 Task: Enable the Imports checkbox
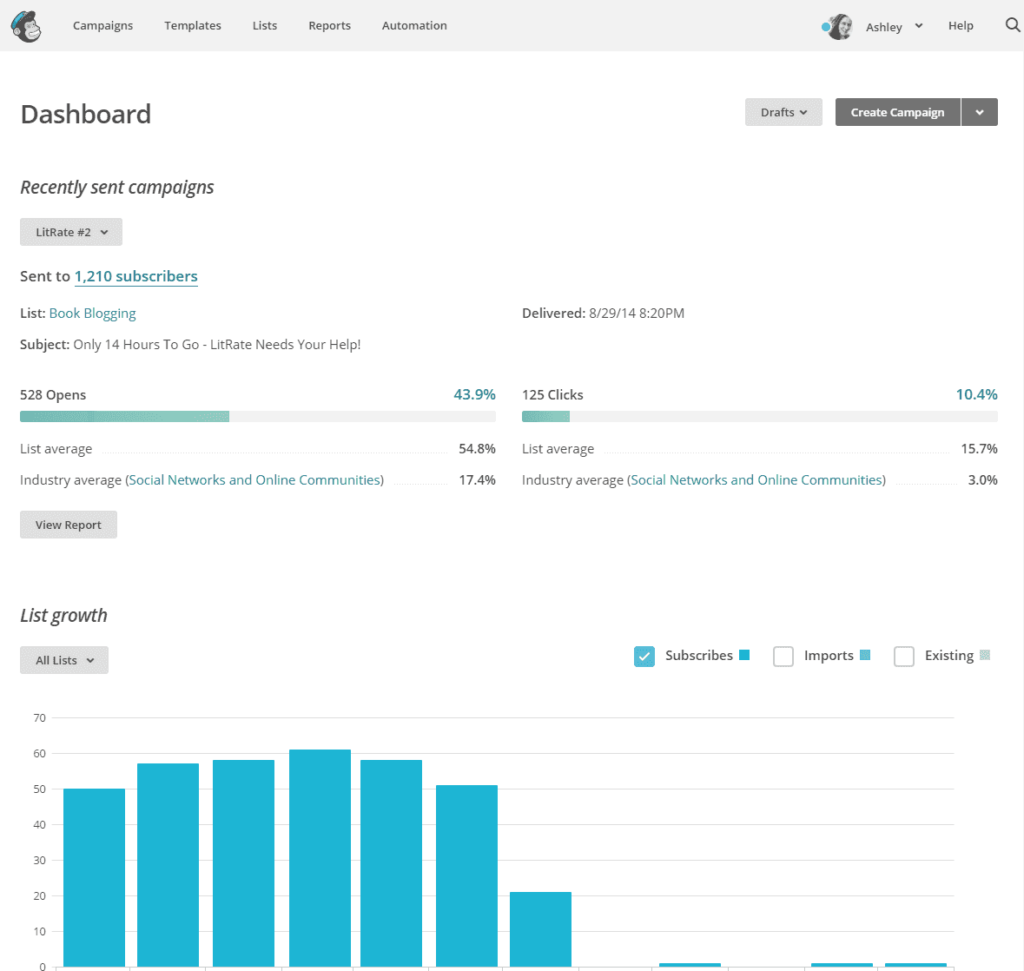coord(783,656)
